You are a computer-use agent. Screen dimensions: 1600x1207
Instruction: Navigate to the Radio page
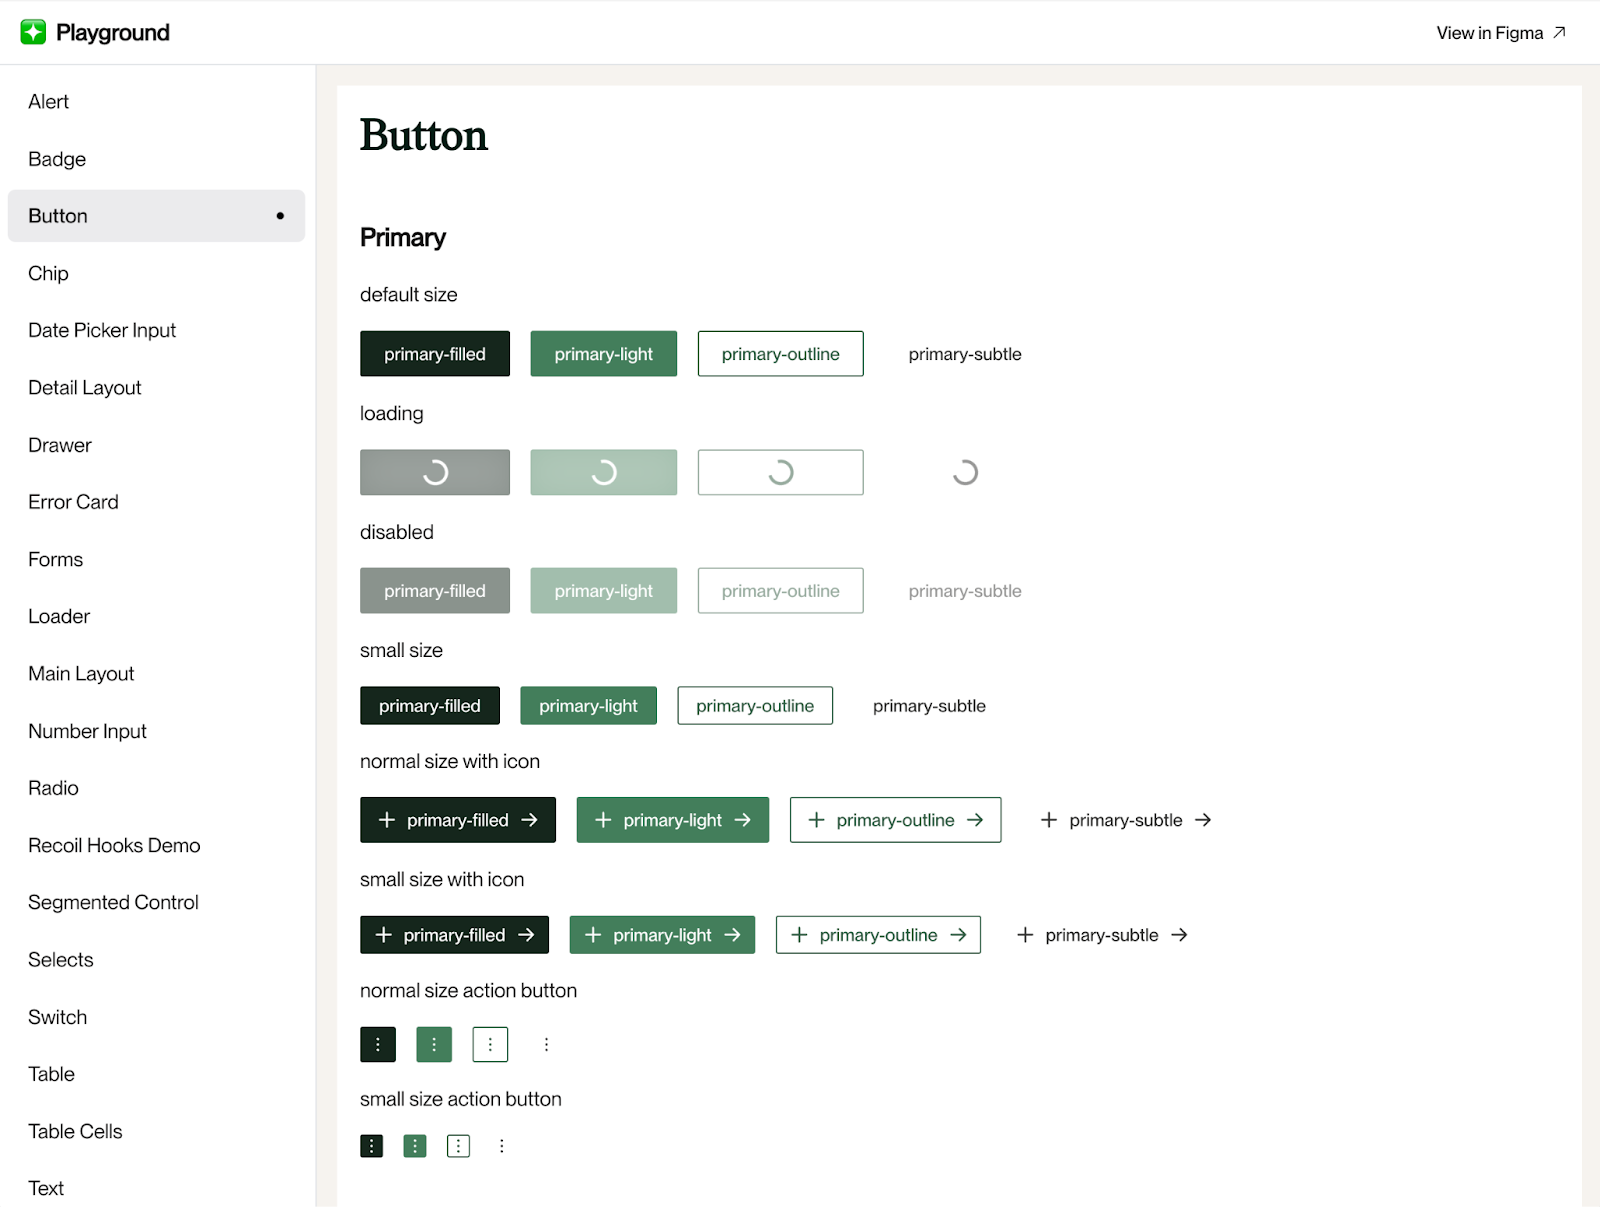(x=156, y=788)
